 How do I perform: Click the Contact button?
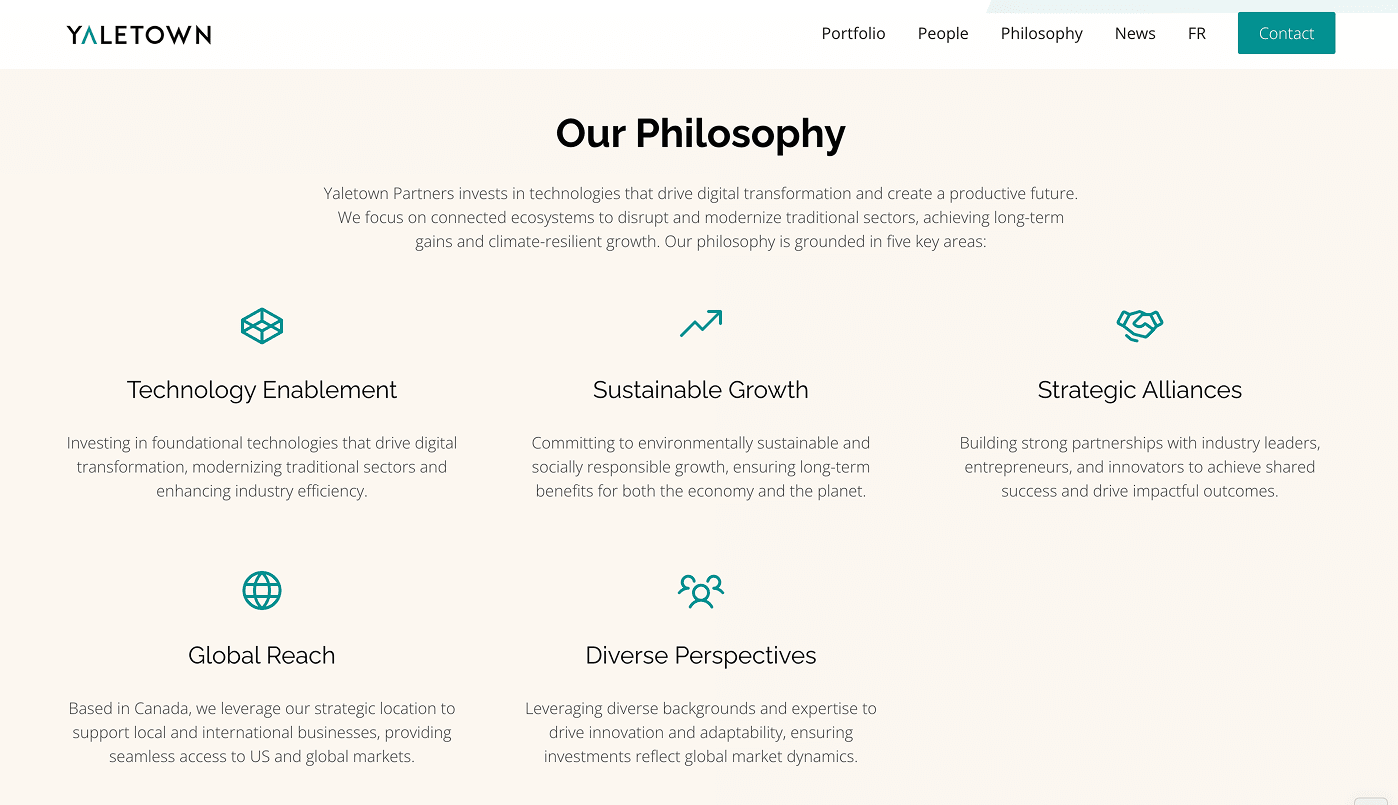click(1286, 33)
